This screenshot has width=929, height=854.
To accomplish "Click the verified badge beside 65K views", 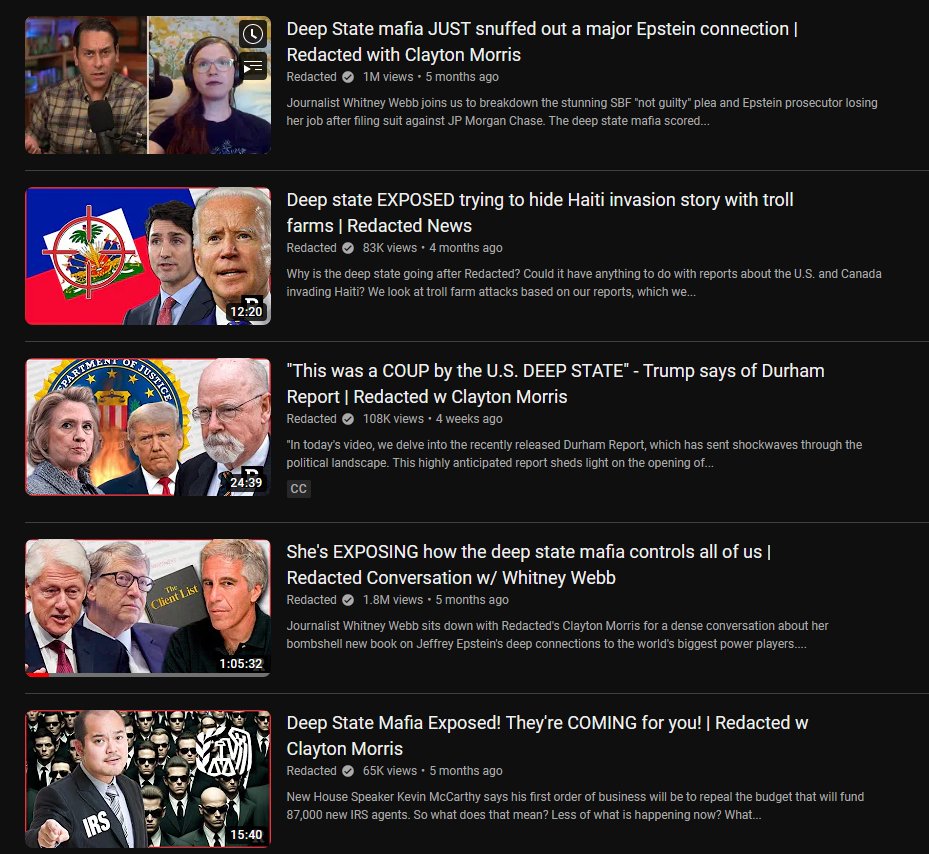I will click(x=348, y=771).
